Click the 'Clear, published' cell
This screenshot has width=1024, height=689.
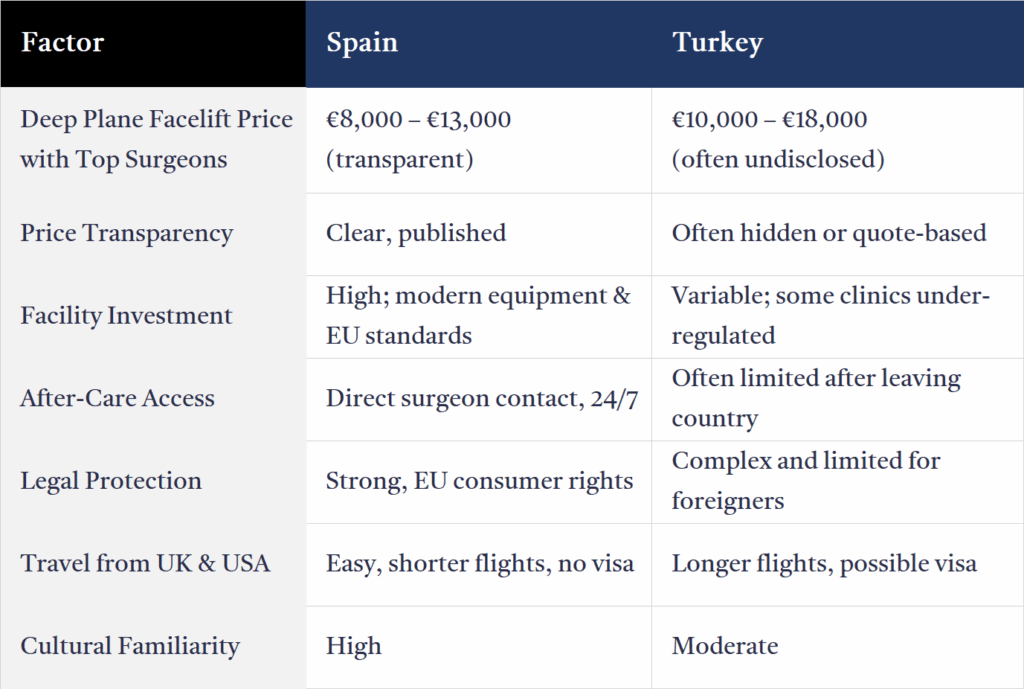coord(416,233)
